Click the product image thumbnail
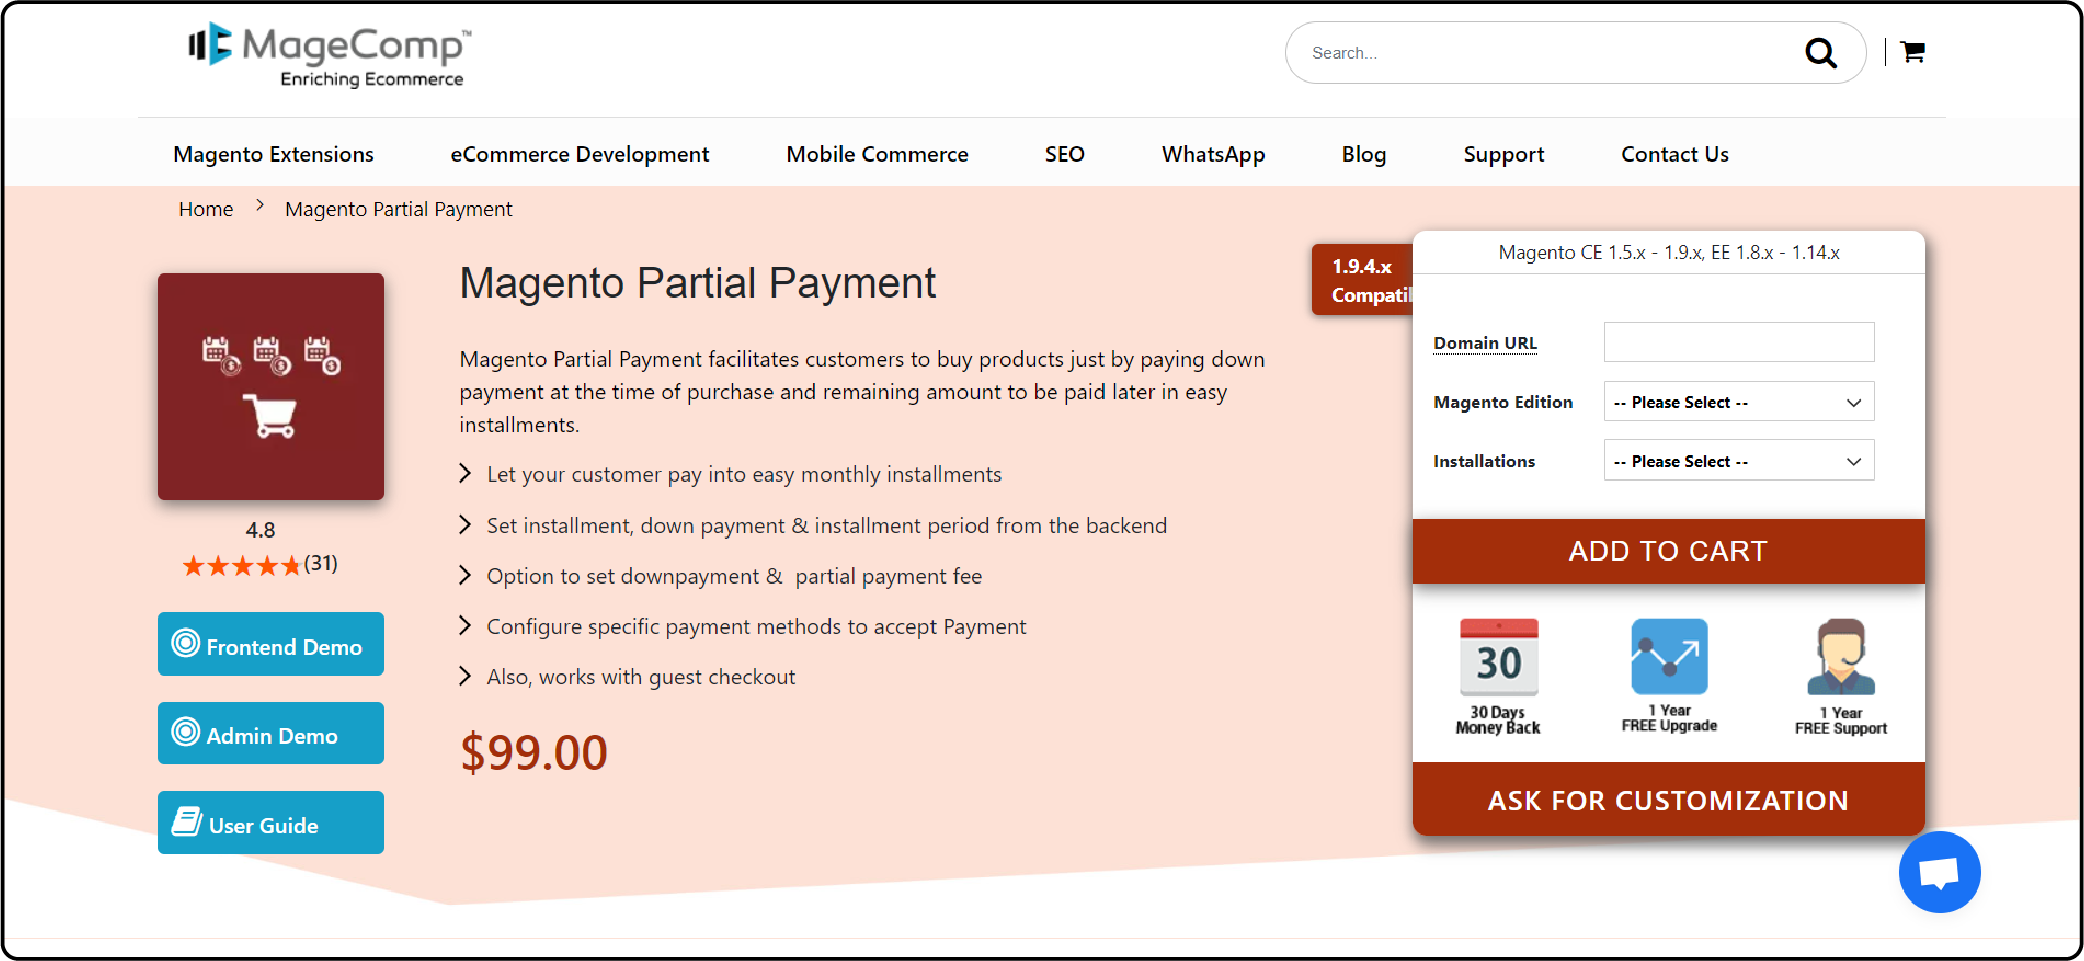The image size is (2084, 961). pyautogui.click(x=271, y=386)
